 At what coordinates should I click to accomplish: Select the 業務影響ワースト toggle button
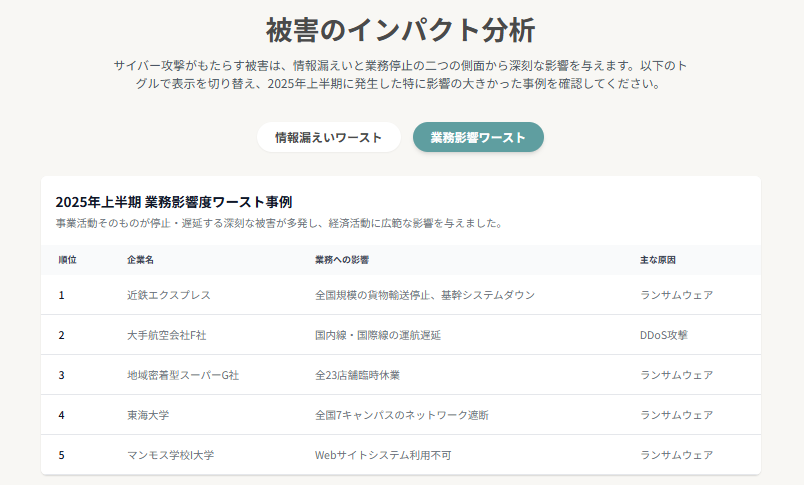click(x=478, y=137)
